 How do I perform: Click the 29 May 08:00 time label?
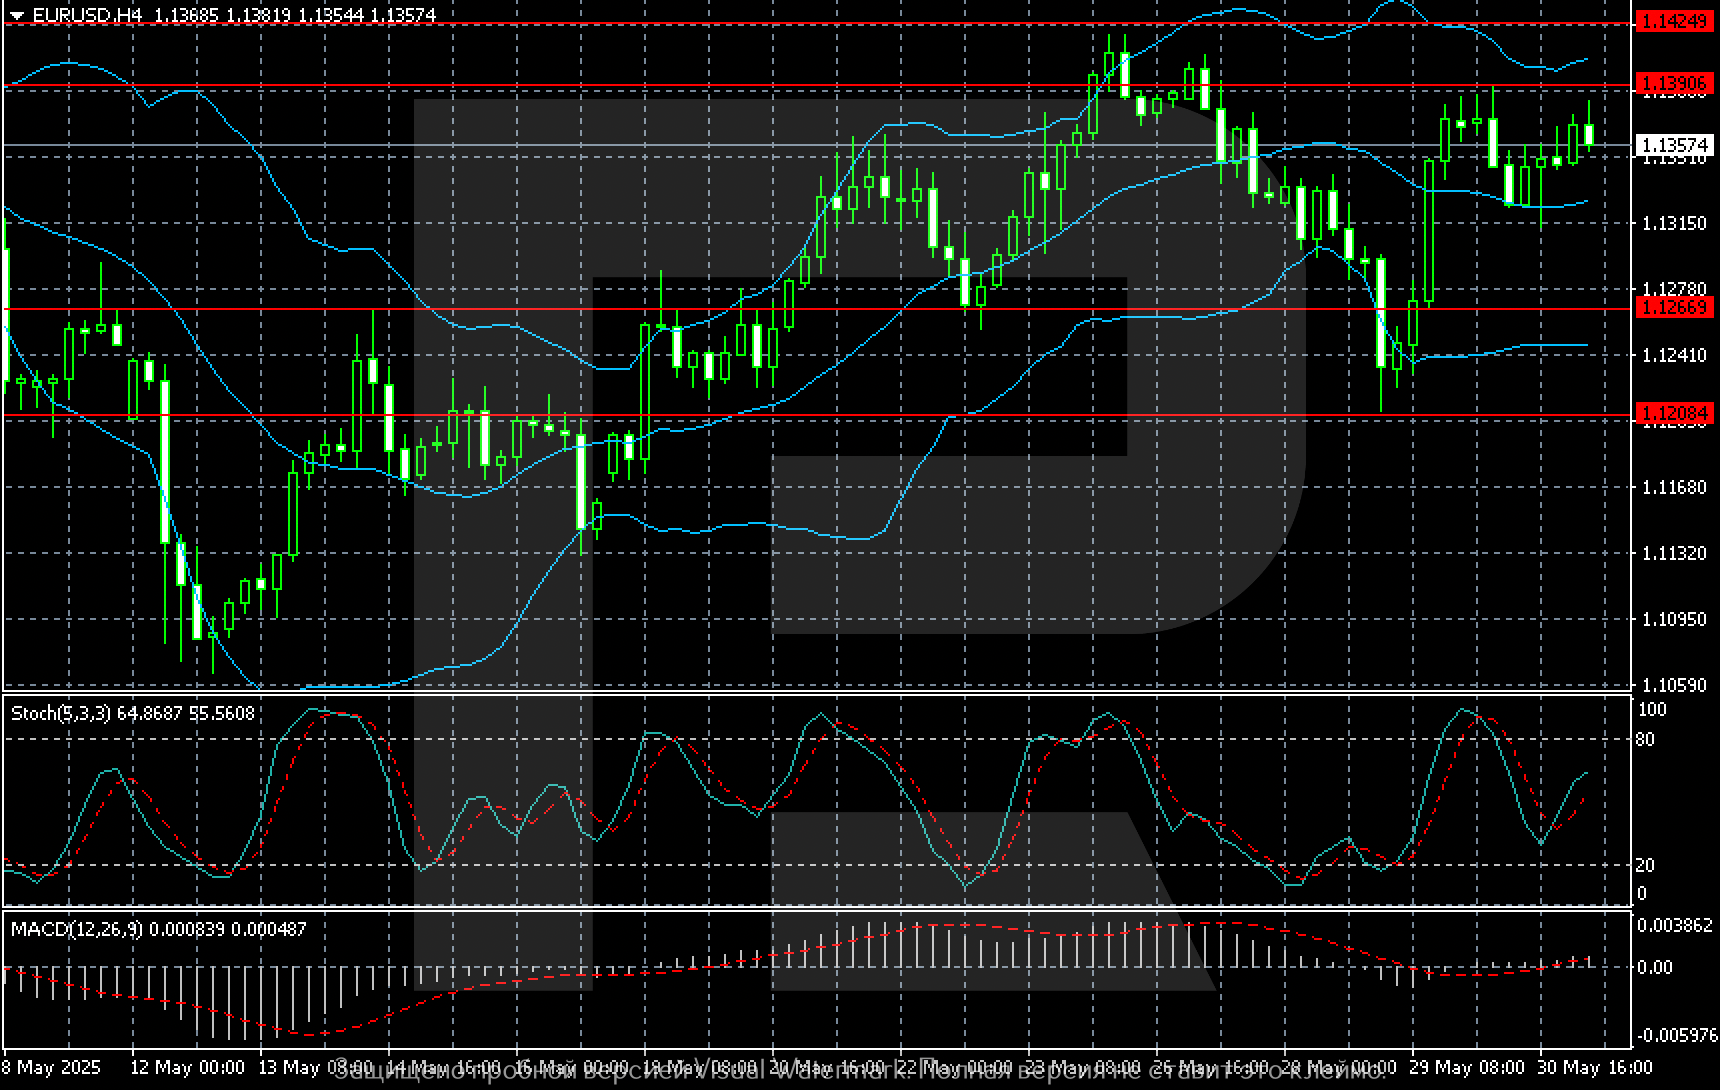tap(1467, 1067)
